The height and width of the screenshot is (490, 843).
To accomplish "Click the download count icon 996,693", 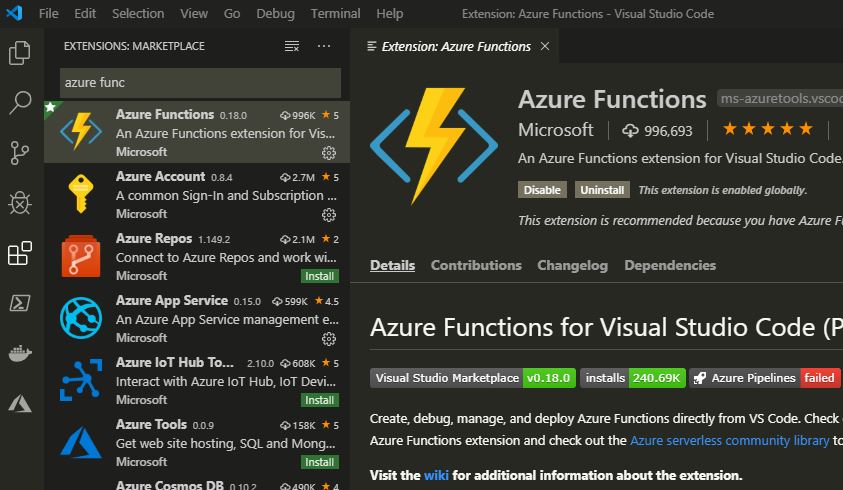I will [x=630, y=131].
